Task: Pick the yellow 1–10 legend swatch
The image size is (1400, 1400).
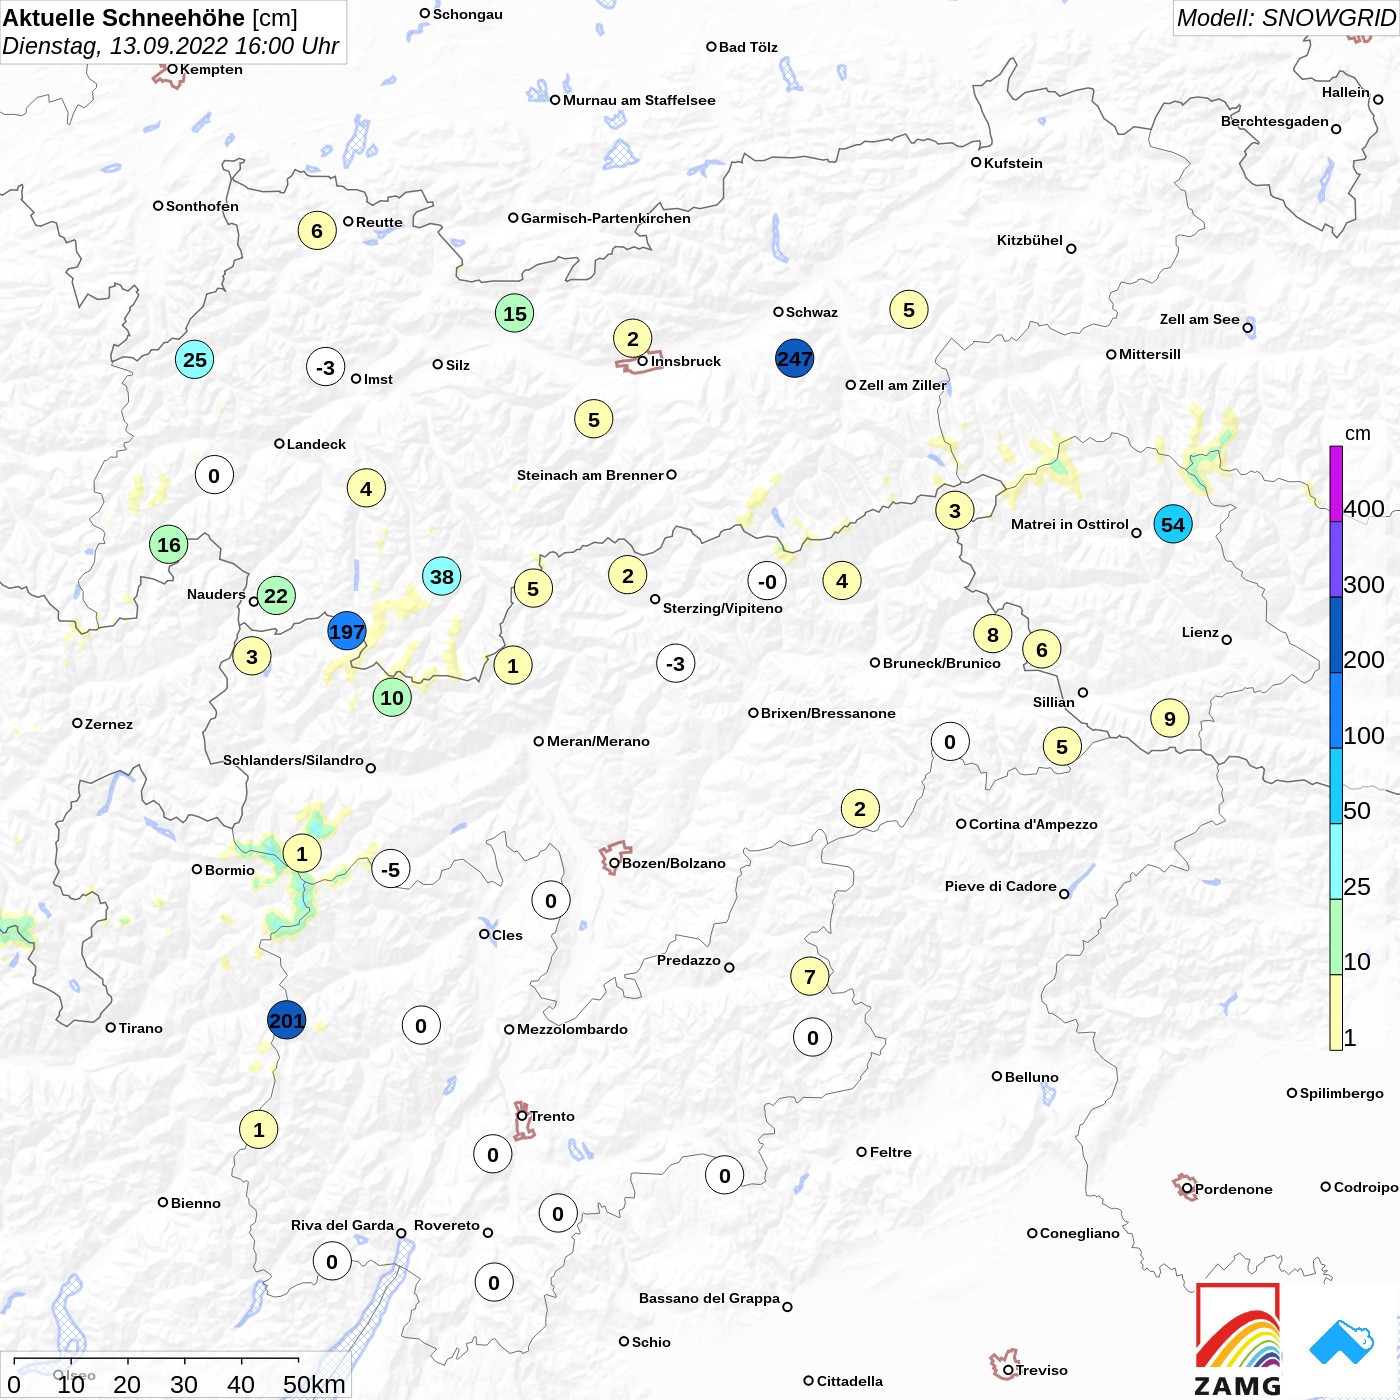Action: point(1336,1013)
